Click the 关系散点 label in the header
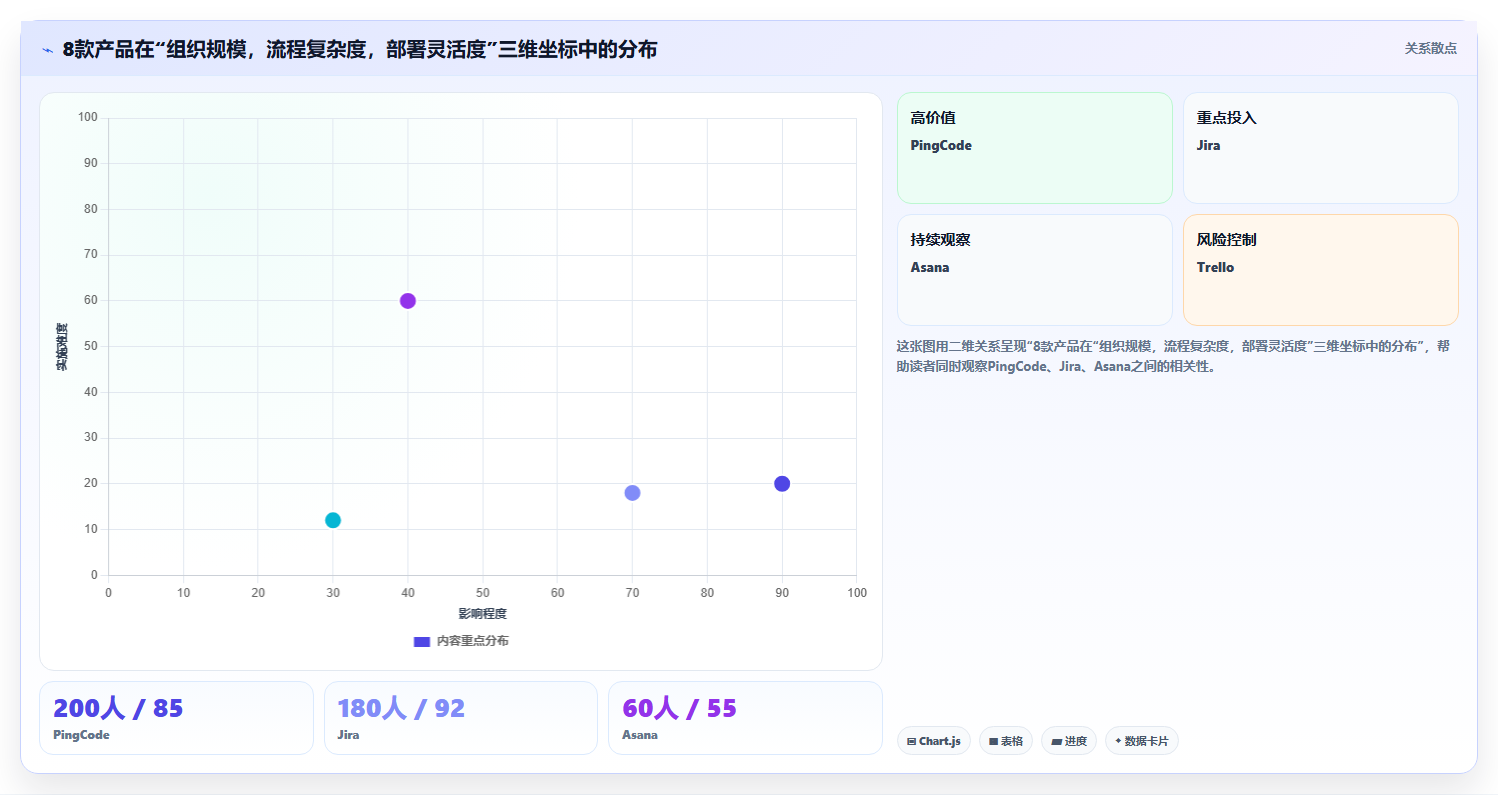This screenshot has height=795, width=1498. (1430, 48)
